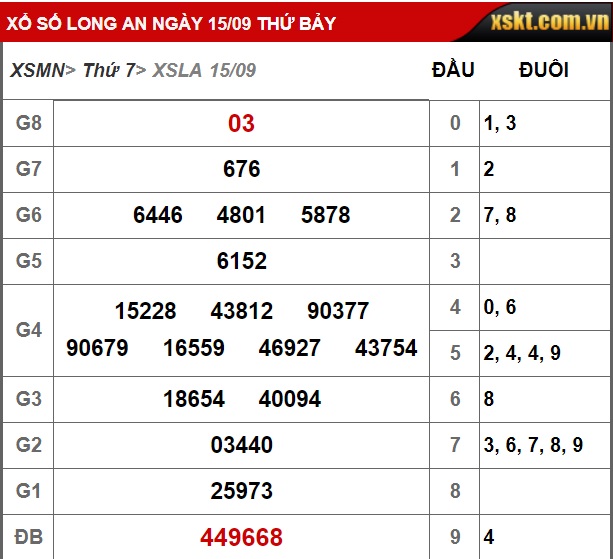Screen dimensions: 613x559
Task: Click the G4 number 43812
Action: (x=241, y=311)
